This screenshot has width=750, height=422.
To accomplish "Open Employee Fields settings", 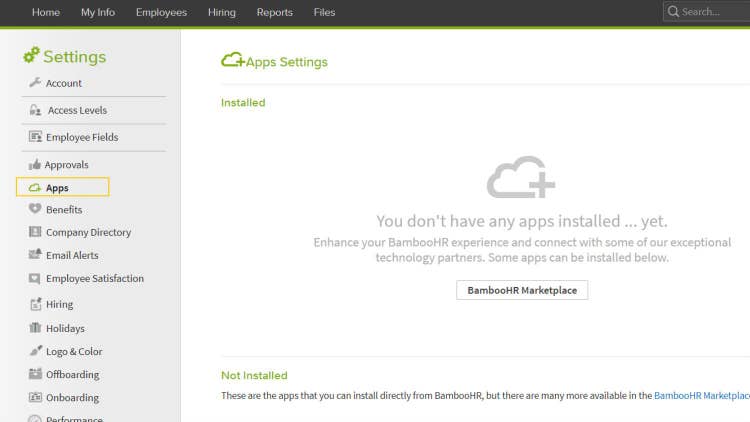I will point(82,137).
